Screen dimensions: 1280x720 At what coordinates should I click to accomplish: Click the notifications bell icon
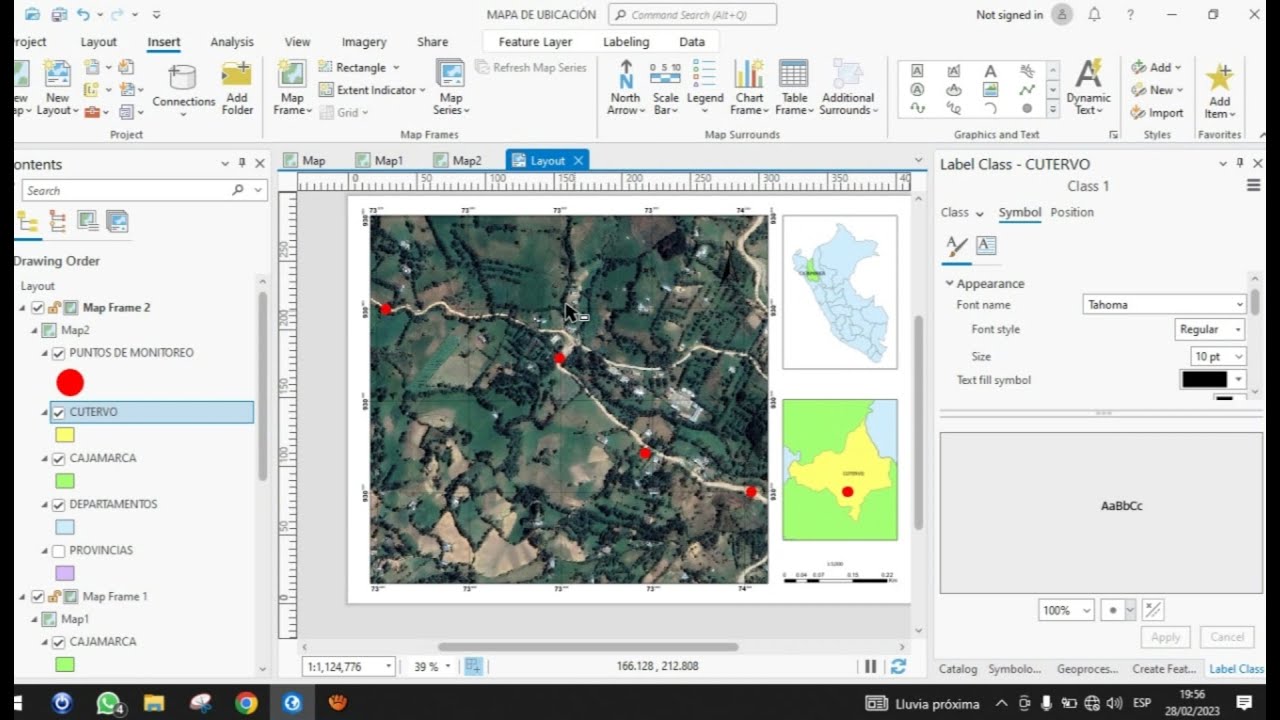(x=1094, y=15)
